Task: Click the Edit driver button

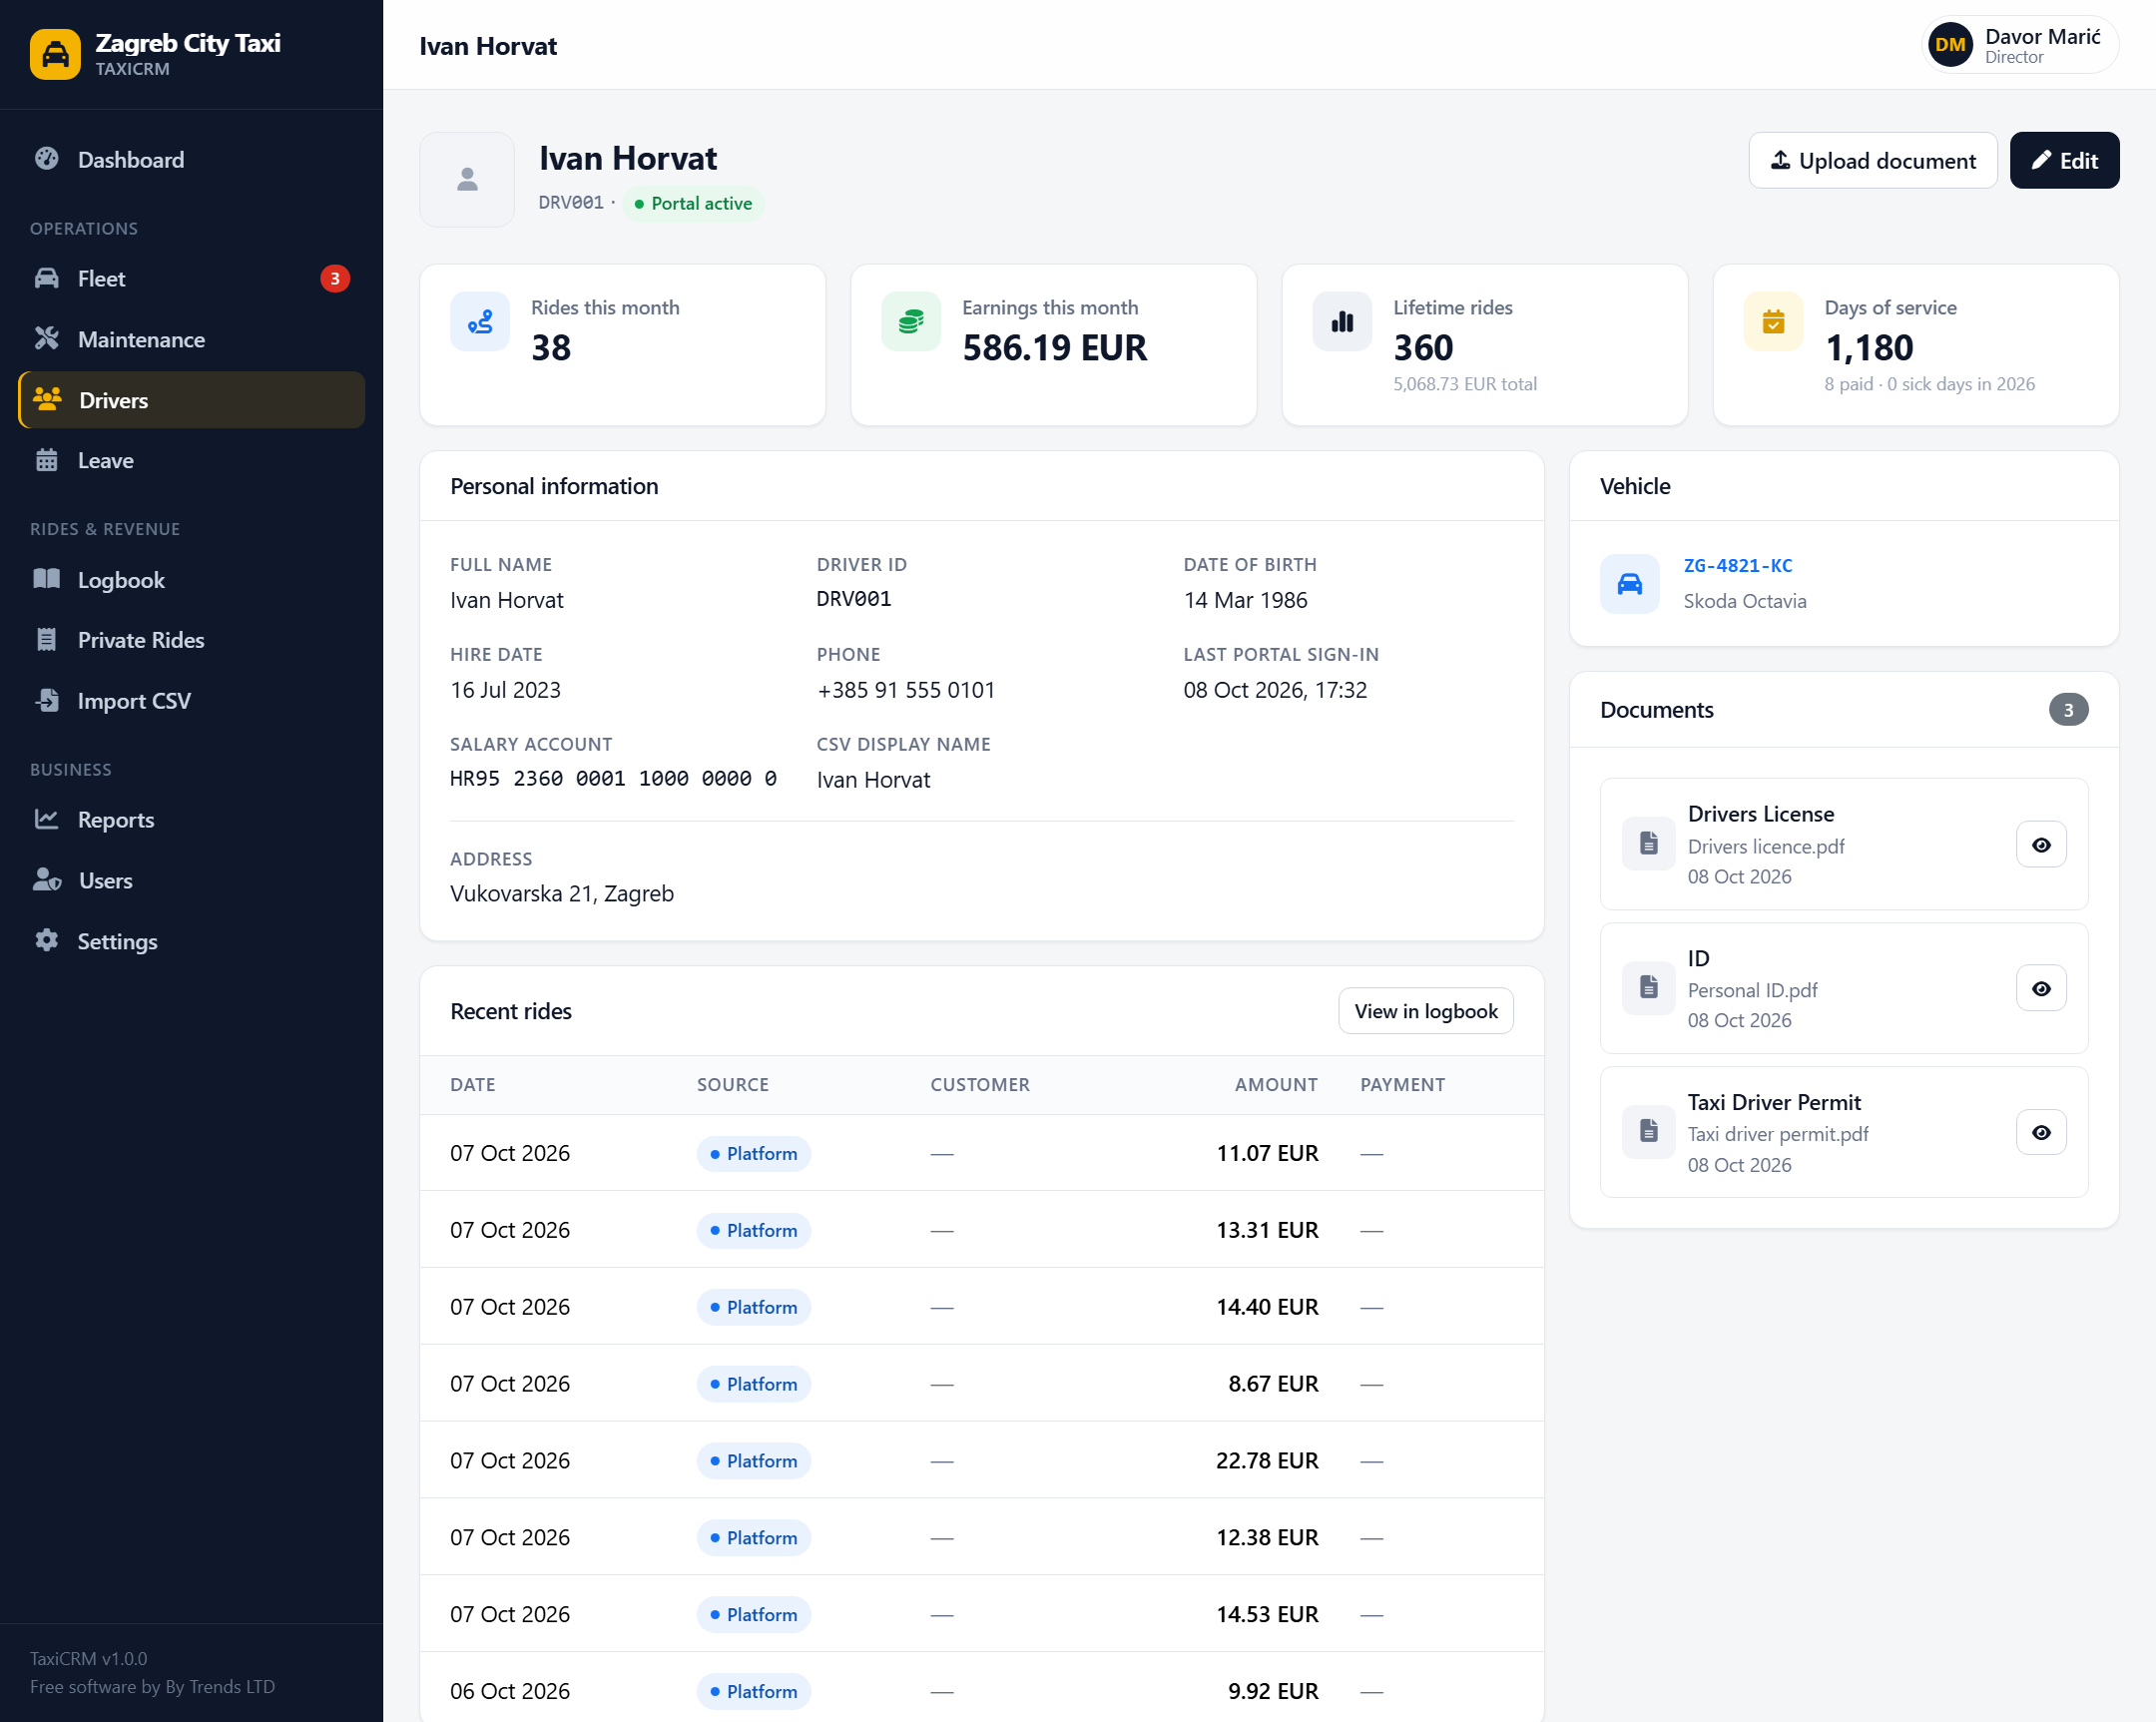Action: pos(2064,160)
